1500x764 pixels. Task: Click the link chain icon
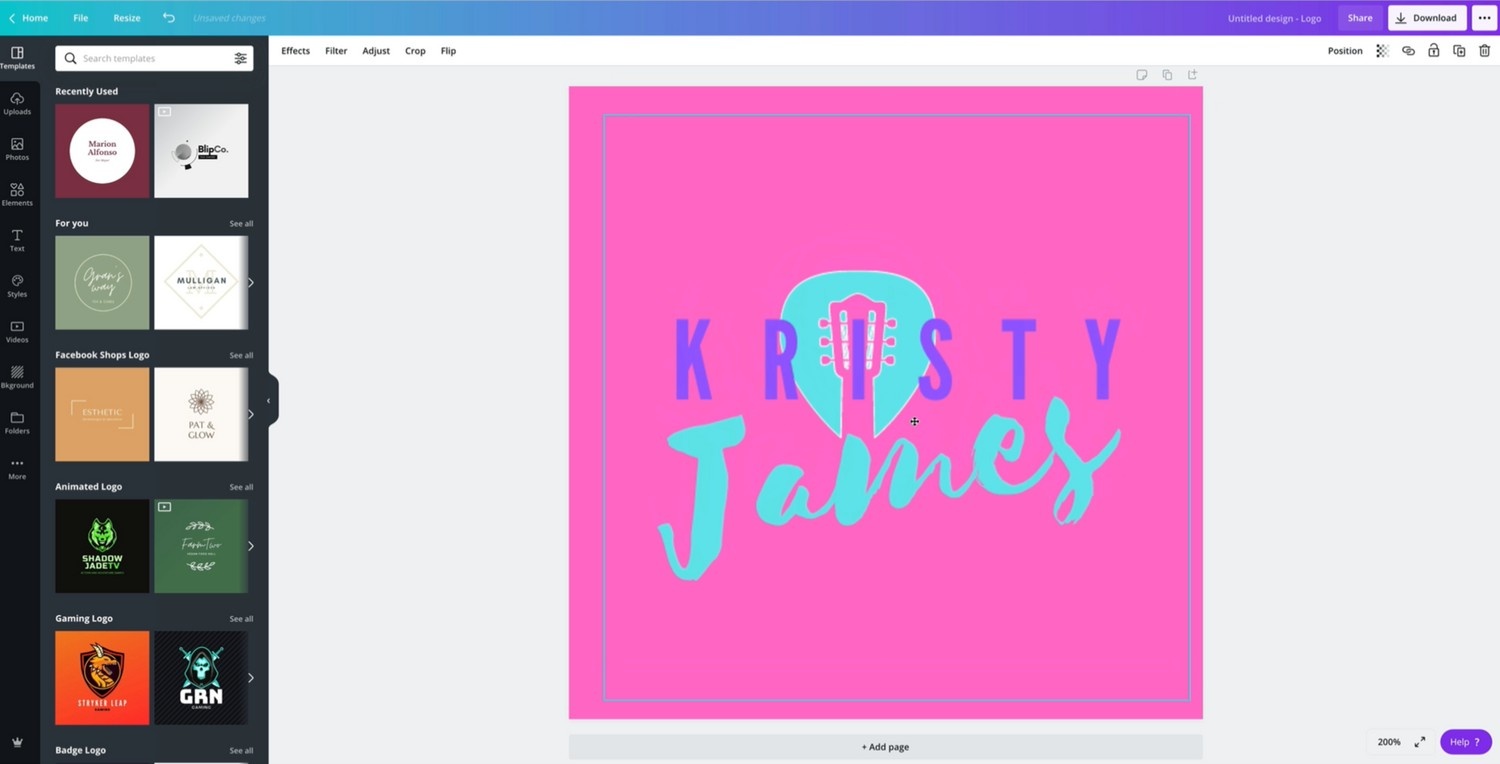pyautogui.click(x=1408, y=51)
